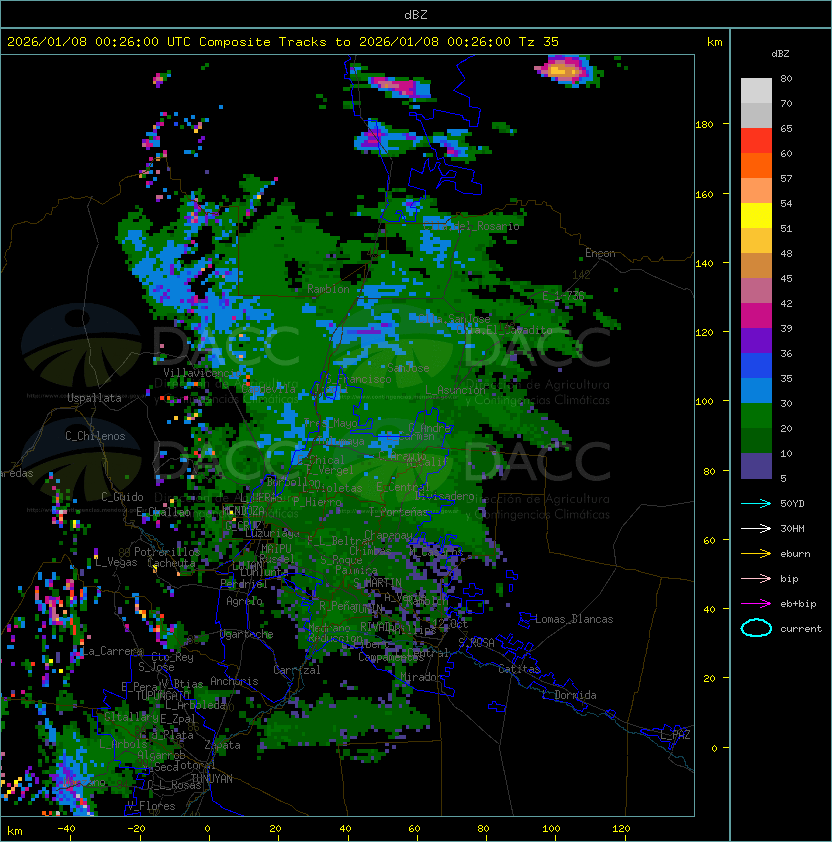The image size is (832, 842).
Task: Click the 'C_Guido' map label
Action: 122,497
